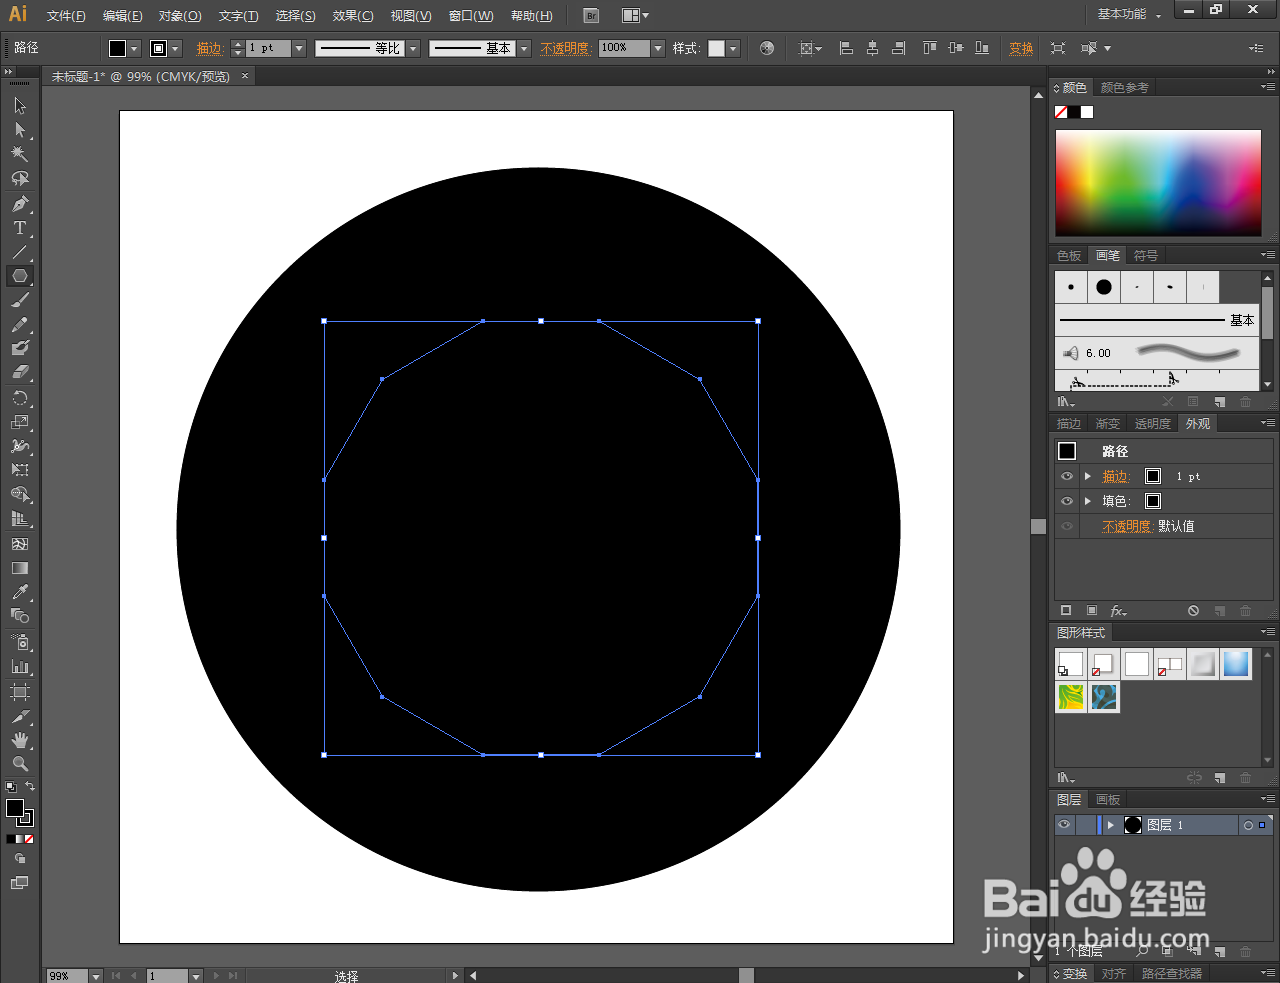This screenshot has height=983, width=1280.
Task: Open stroke weight 1 pt dropdown
Action: coord(298,48)
